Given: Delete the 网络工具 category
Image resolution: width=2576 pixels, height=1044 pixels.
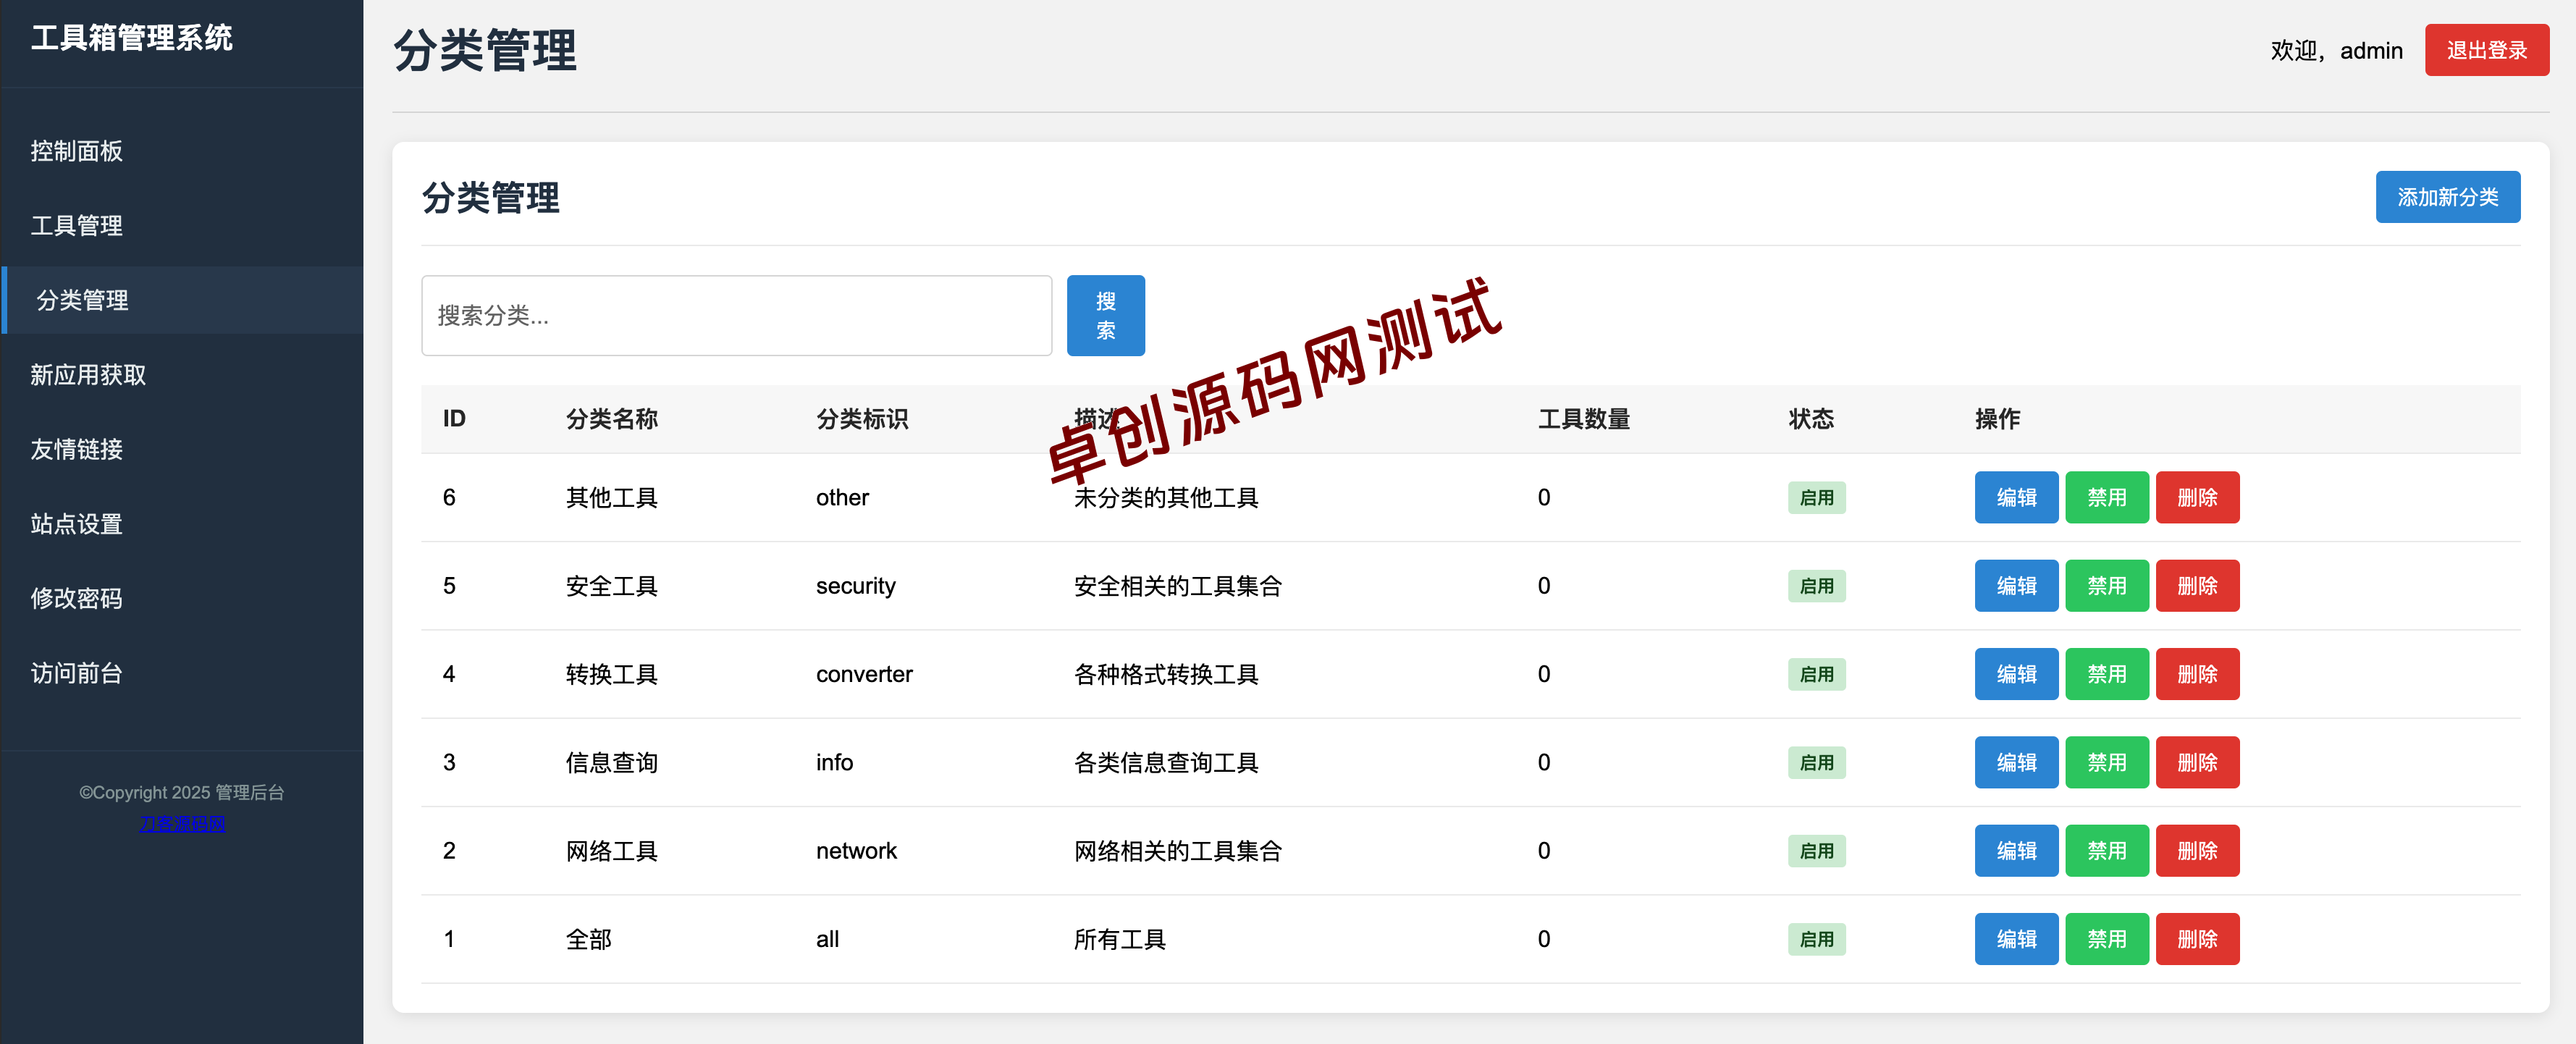Looking at the screenshot, I should pos(2197,851).
